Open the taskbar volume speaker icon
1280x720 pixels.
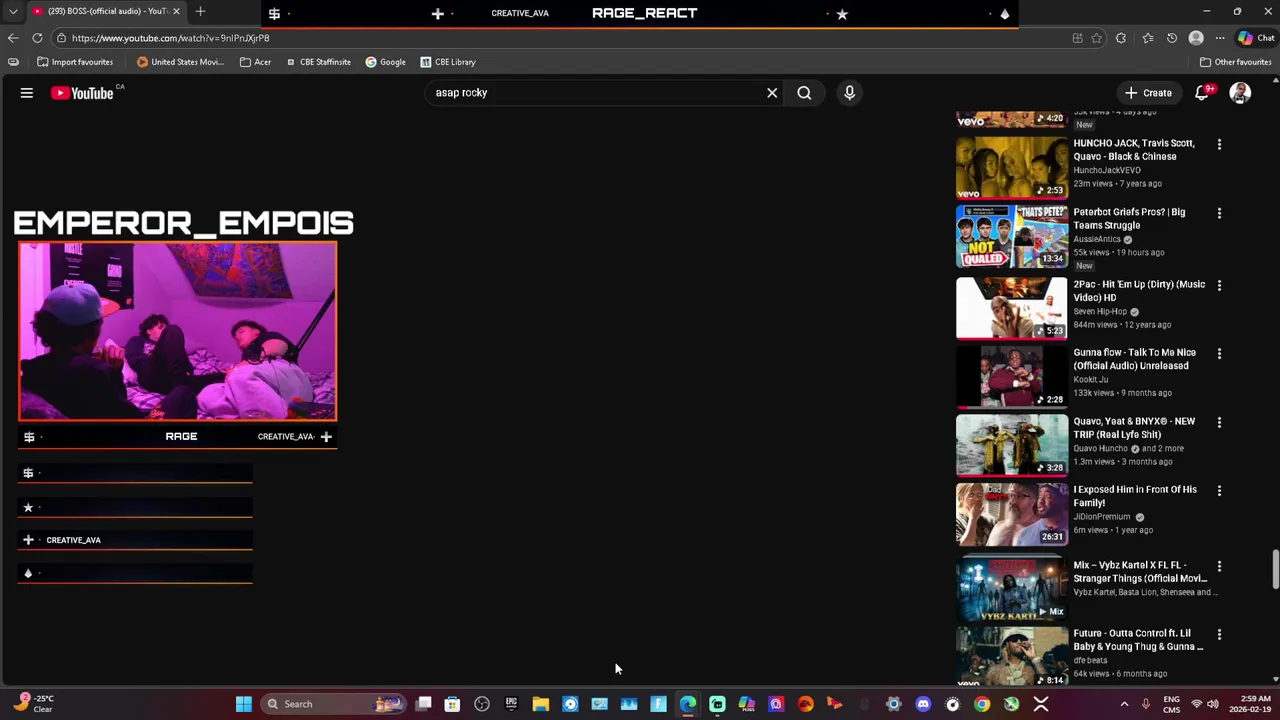pyautogui.click(x=1213, y=704)
